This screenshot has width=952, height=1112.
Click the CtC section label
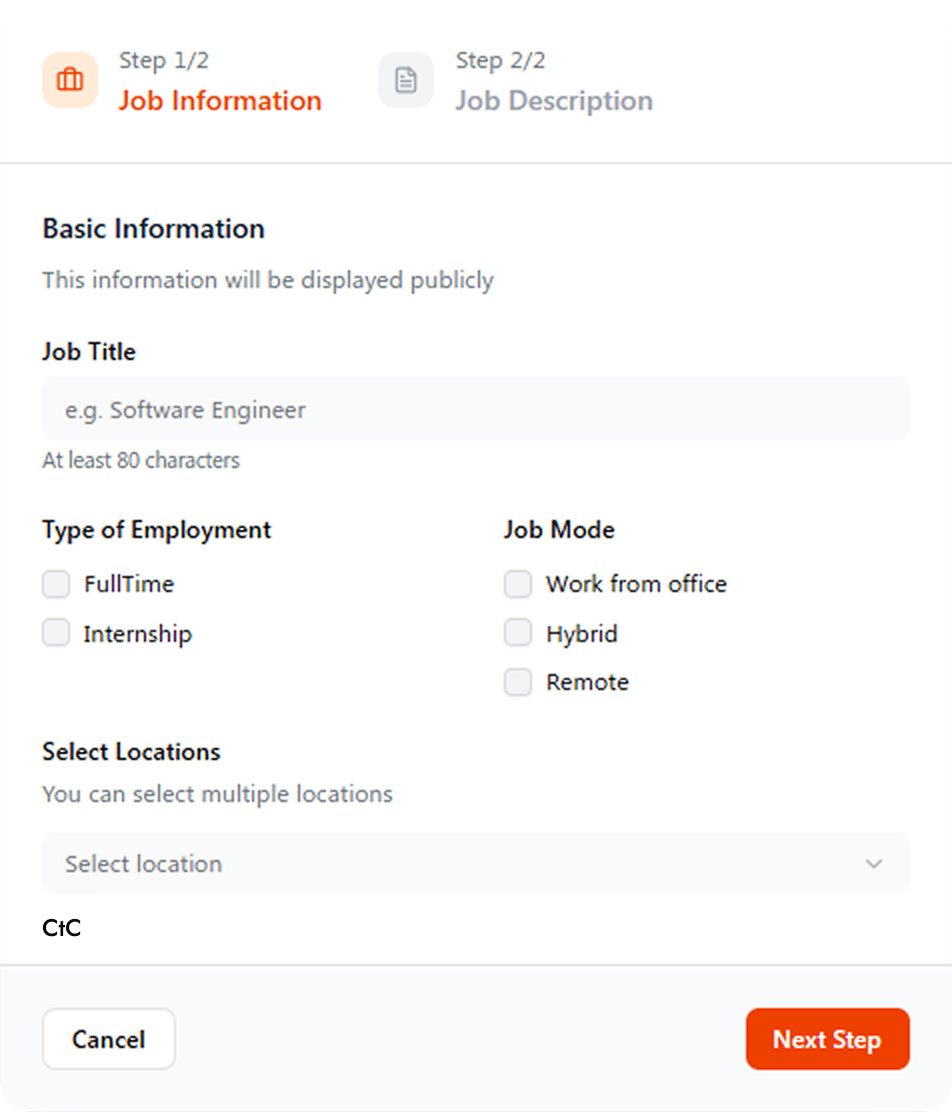click(x=61, y=928)
